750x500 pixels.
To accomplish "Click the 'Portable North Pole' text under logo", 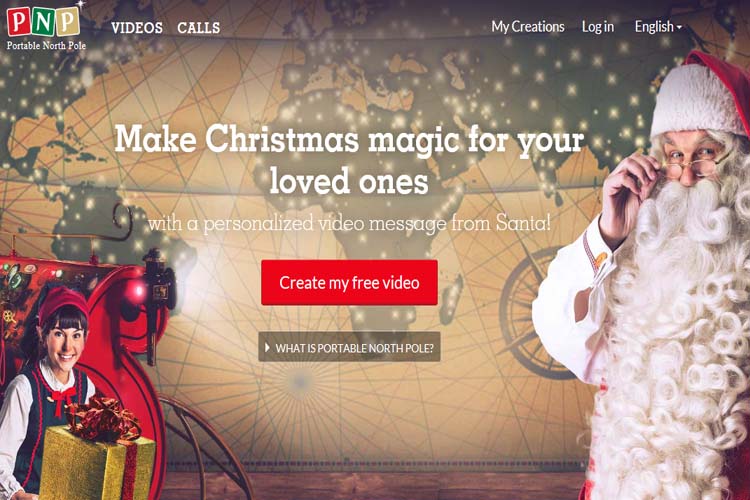I will [x=46, y=46].
